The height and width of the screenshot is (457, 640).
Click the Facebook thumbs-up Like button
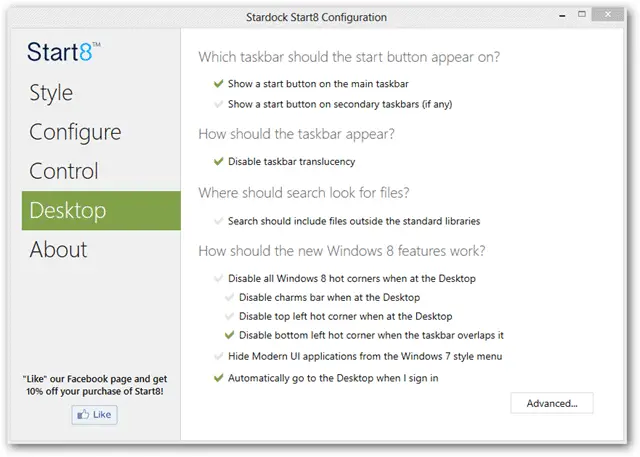click(94, 415)
